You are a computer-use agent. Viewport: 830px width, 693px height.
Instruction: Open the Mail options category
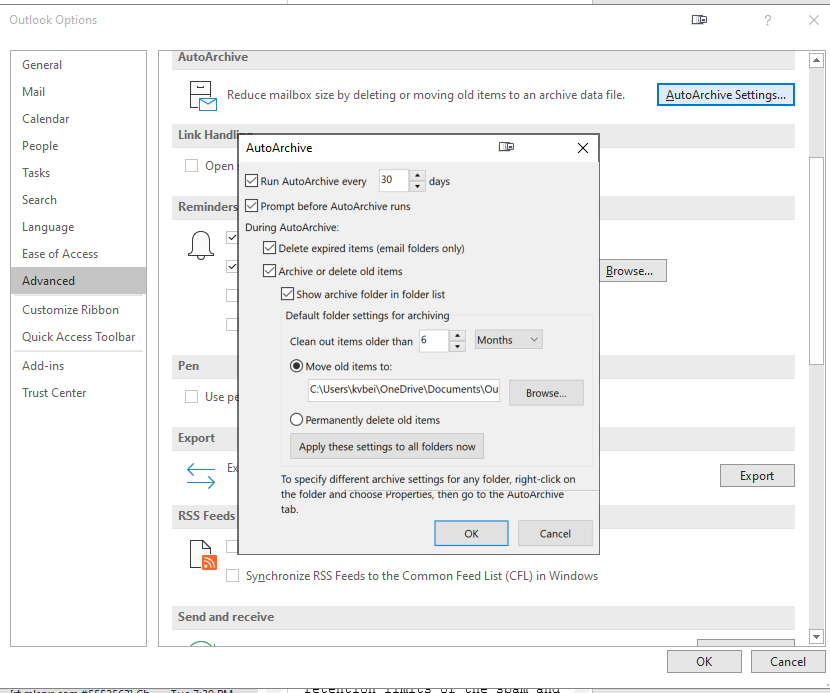tap(78, 92)
